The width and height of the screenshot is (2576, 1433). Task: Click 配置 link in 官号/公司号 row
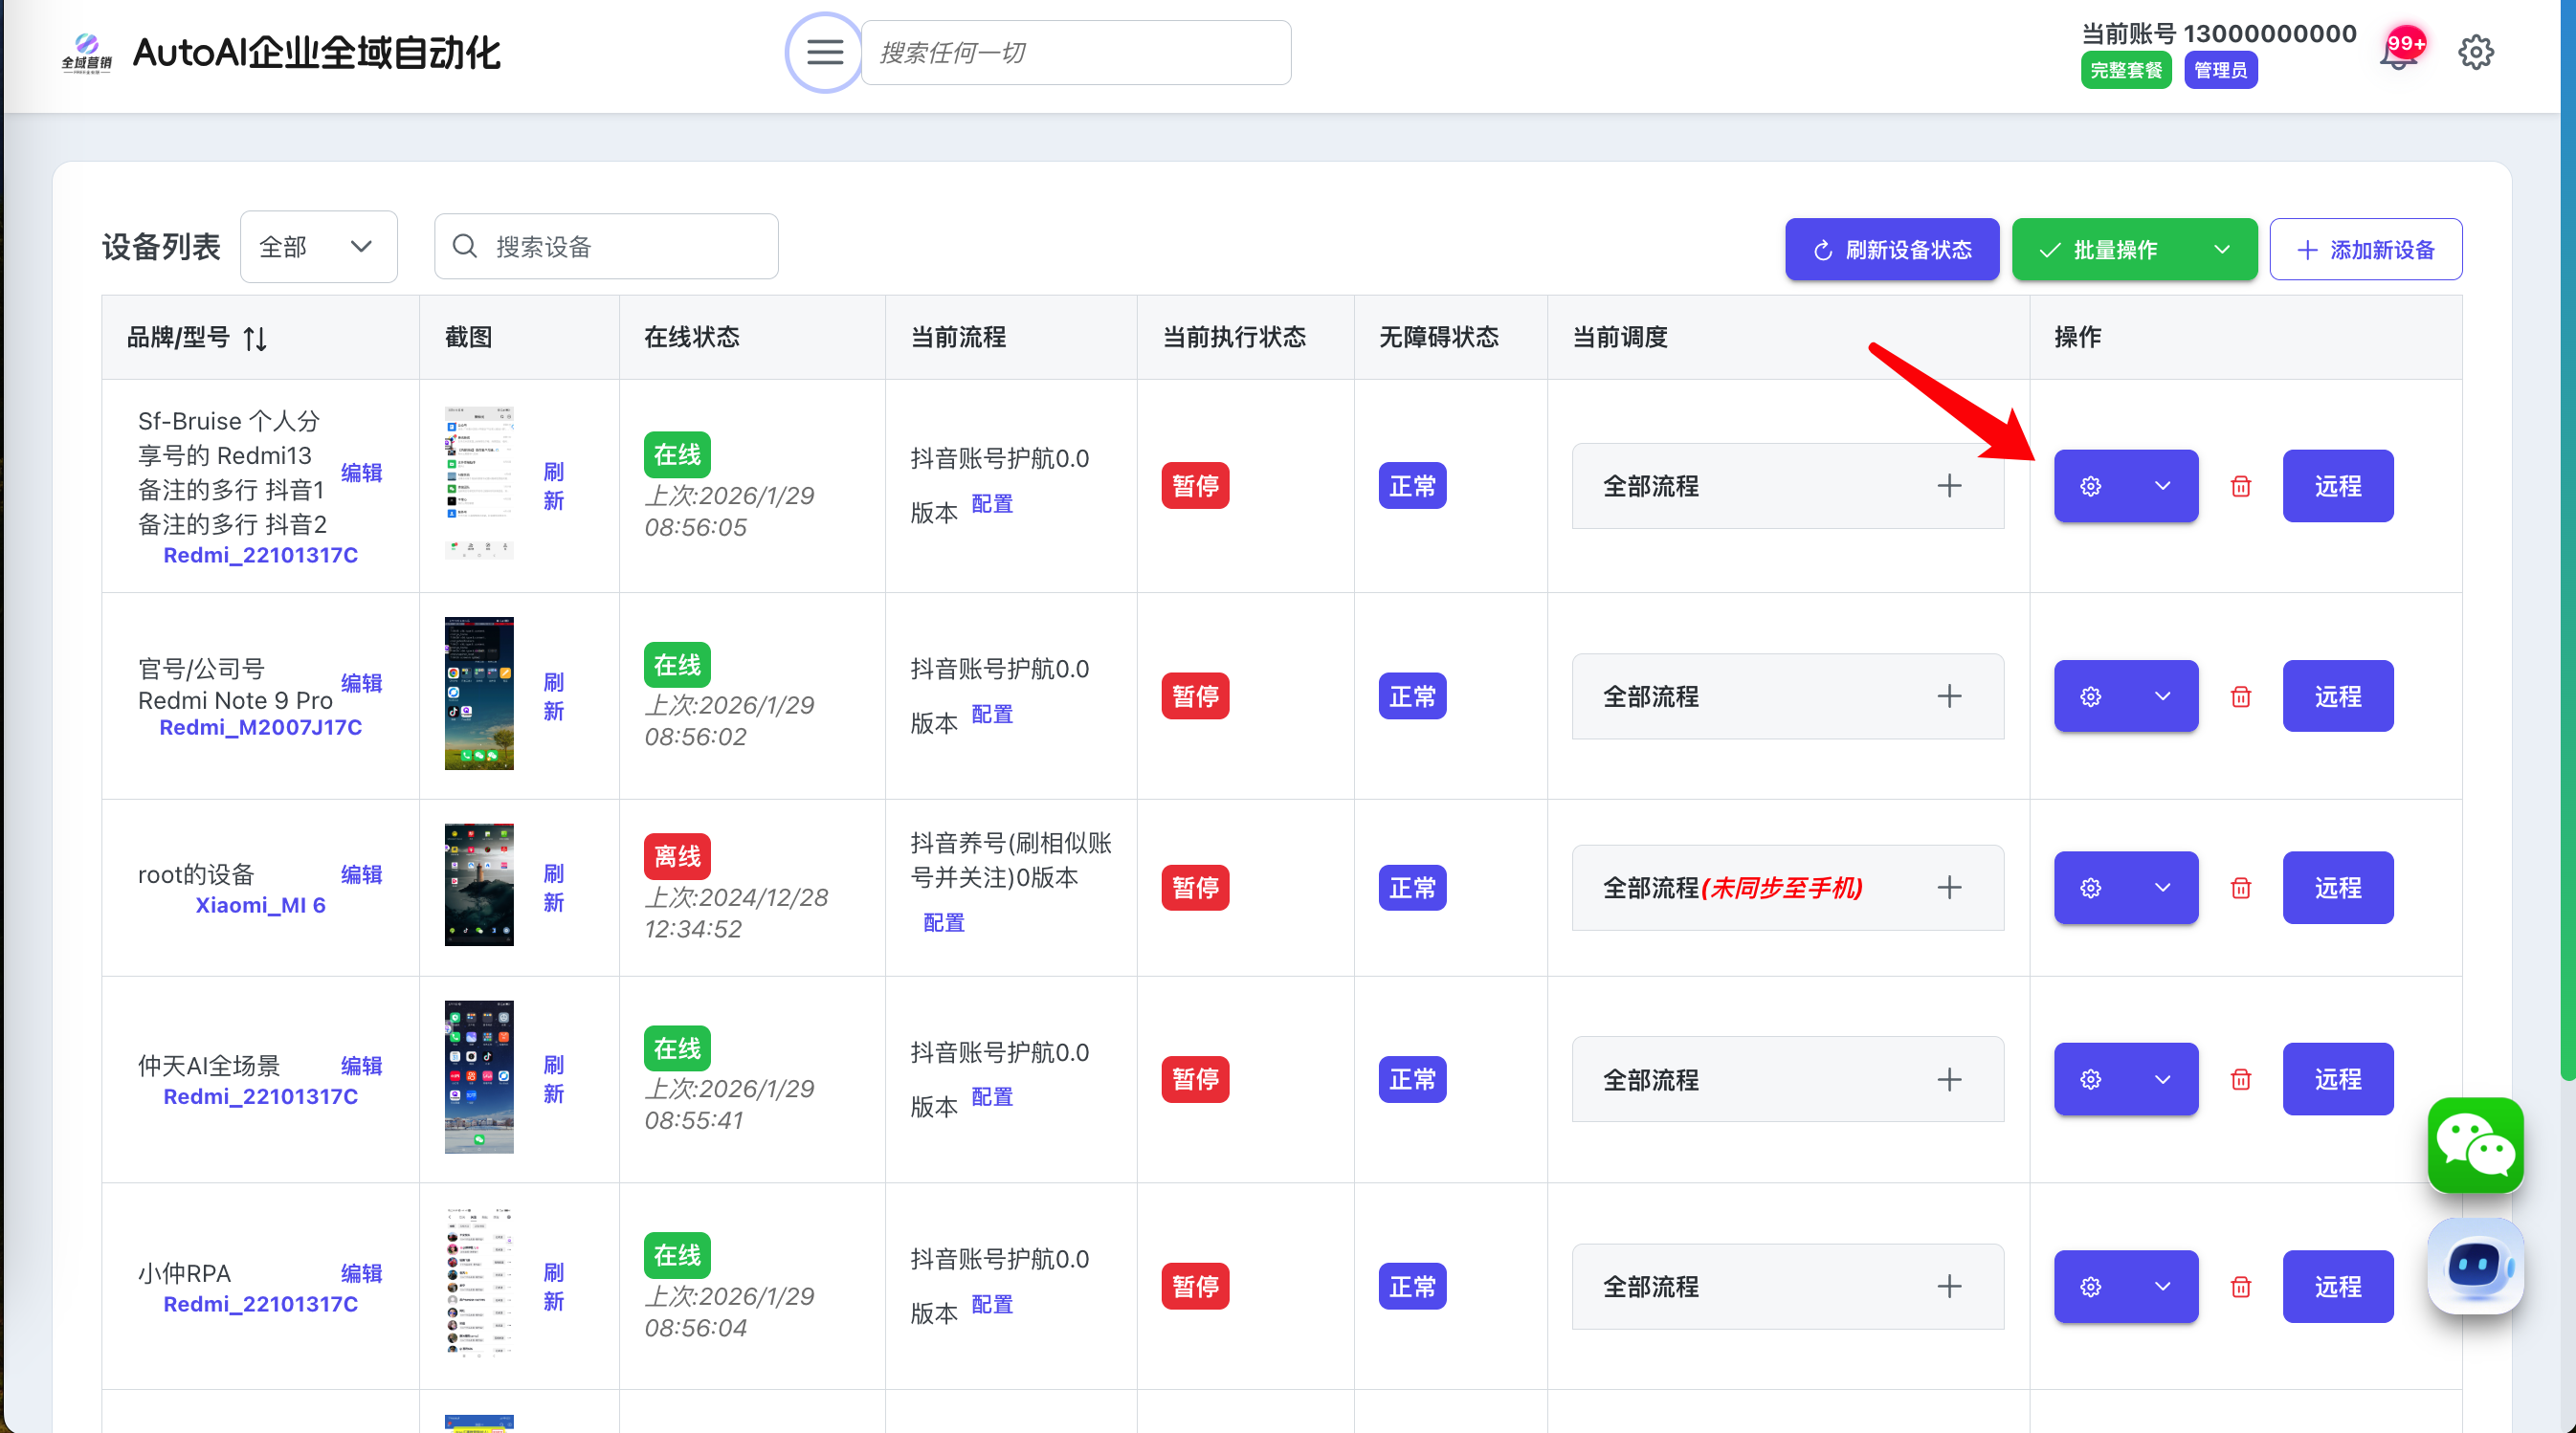(991, 714)
